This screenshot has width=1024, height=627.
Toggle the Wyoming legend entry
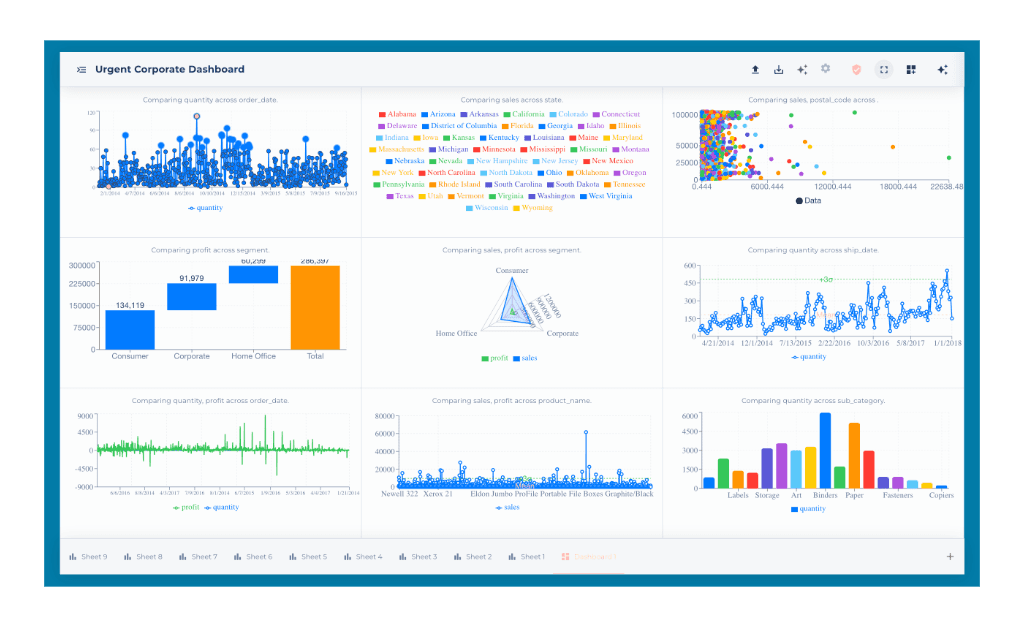(x=533, y=208)
